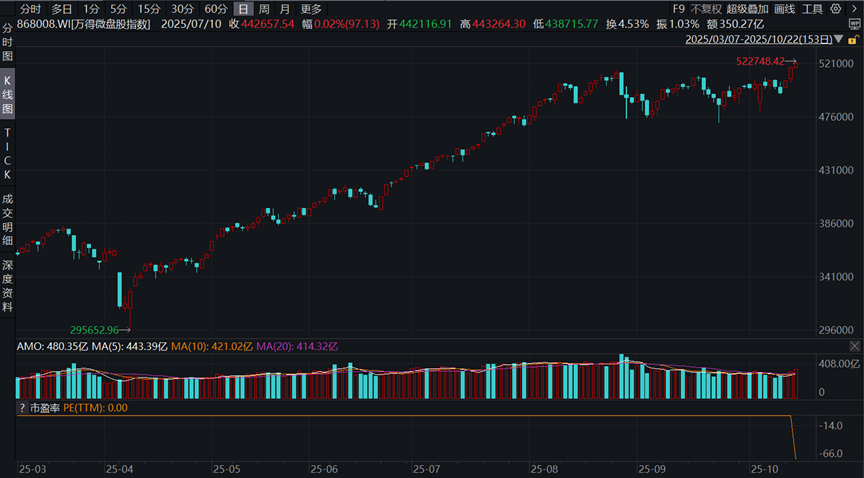Open the chart settings gear icon

pyautogui.click(x=836, y=8)
